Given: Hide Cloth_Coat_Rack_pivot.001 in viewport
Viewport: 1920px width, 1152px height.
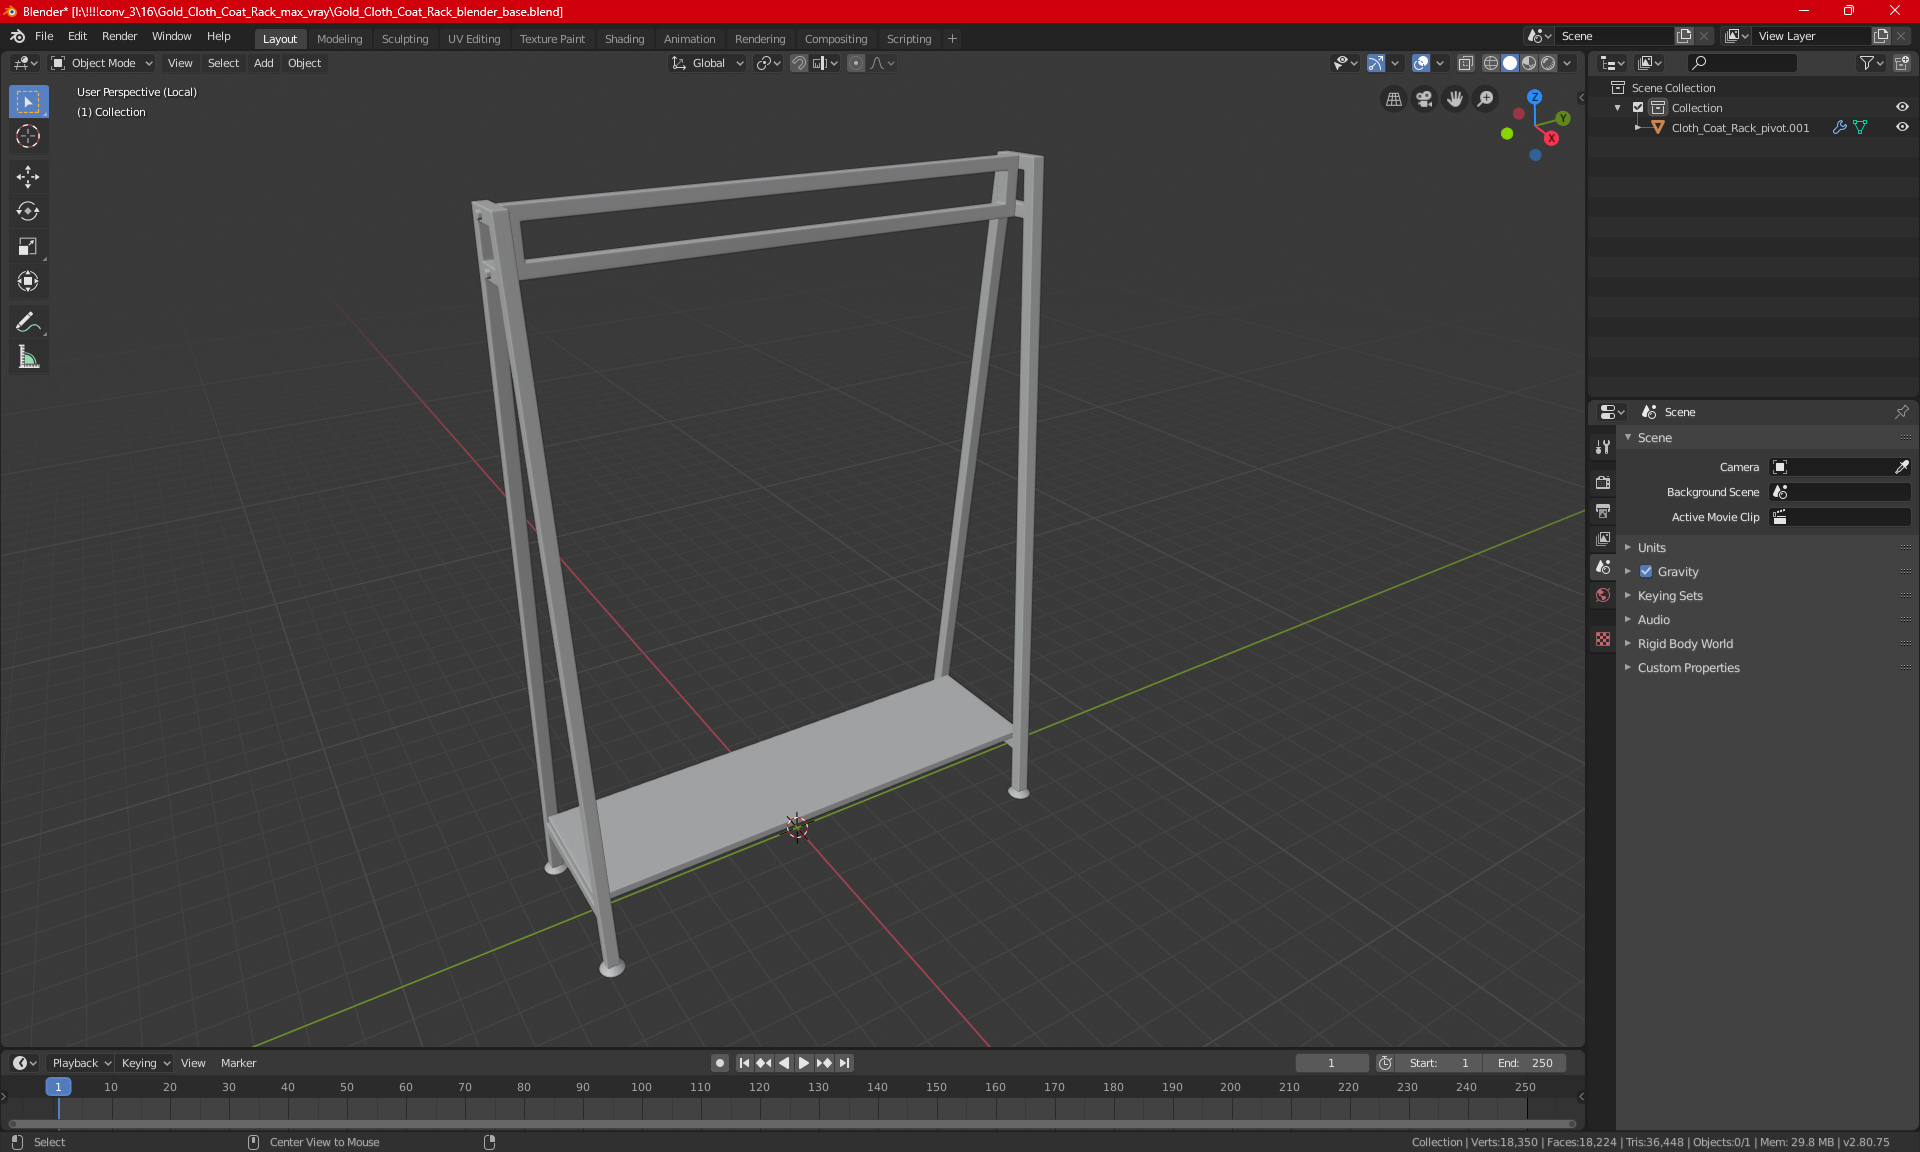Looking at the screenshot, I should 1902,127.
